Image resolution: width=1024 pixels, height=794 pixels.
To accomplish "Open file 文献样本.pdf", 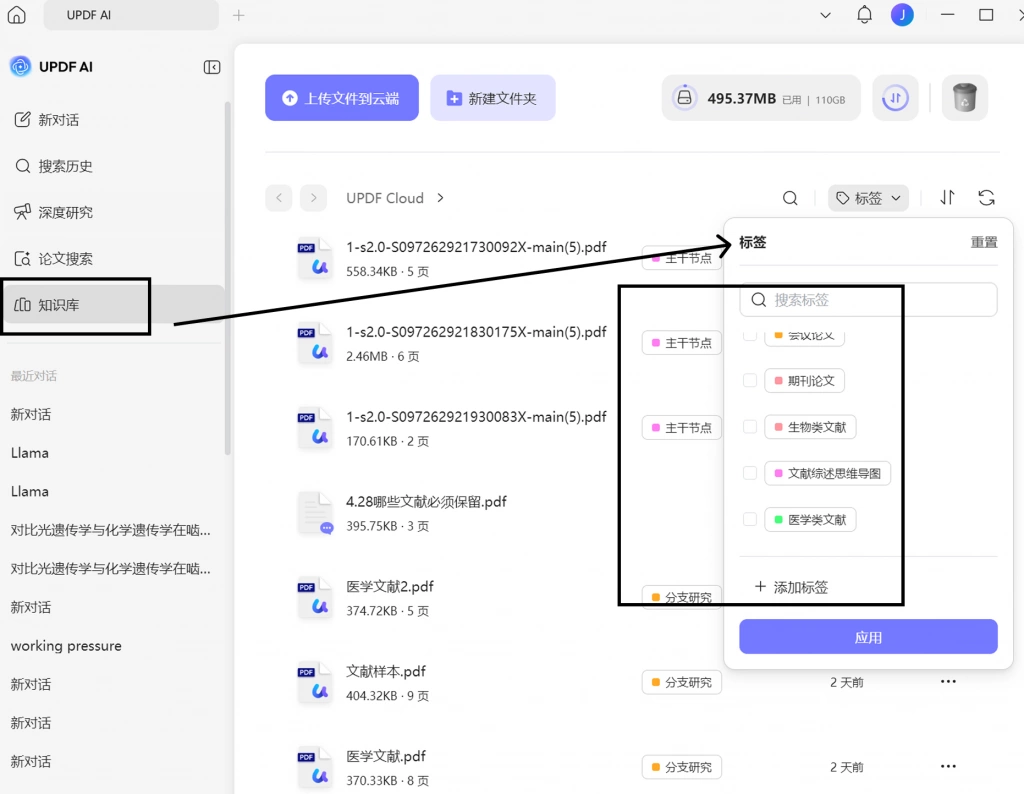I will pos(385,671).
